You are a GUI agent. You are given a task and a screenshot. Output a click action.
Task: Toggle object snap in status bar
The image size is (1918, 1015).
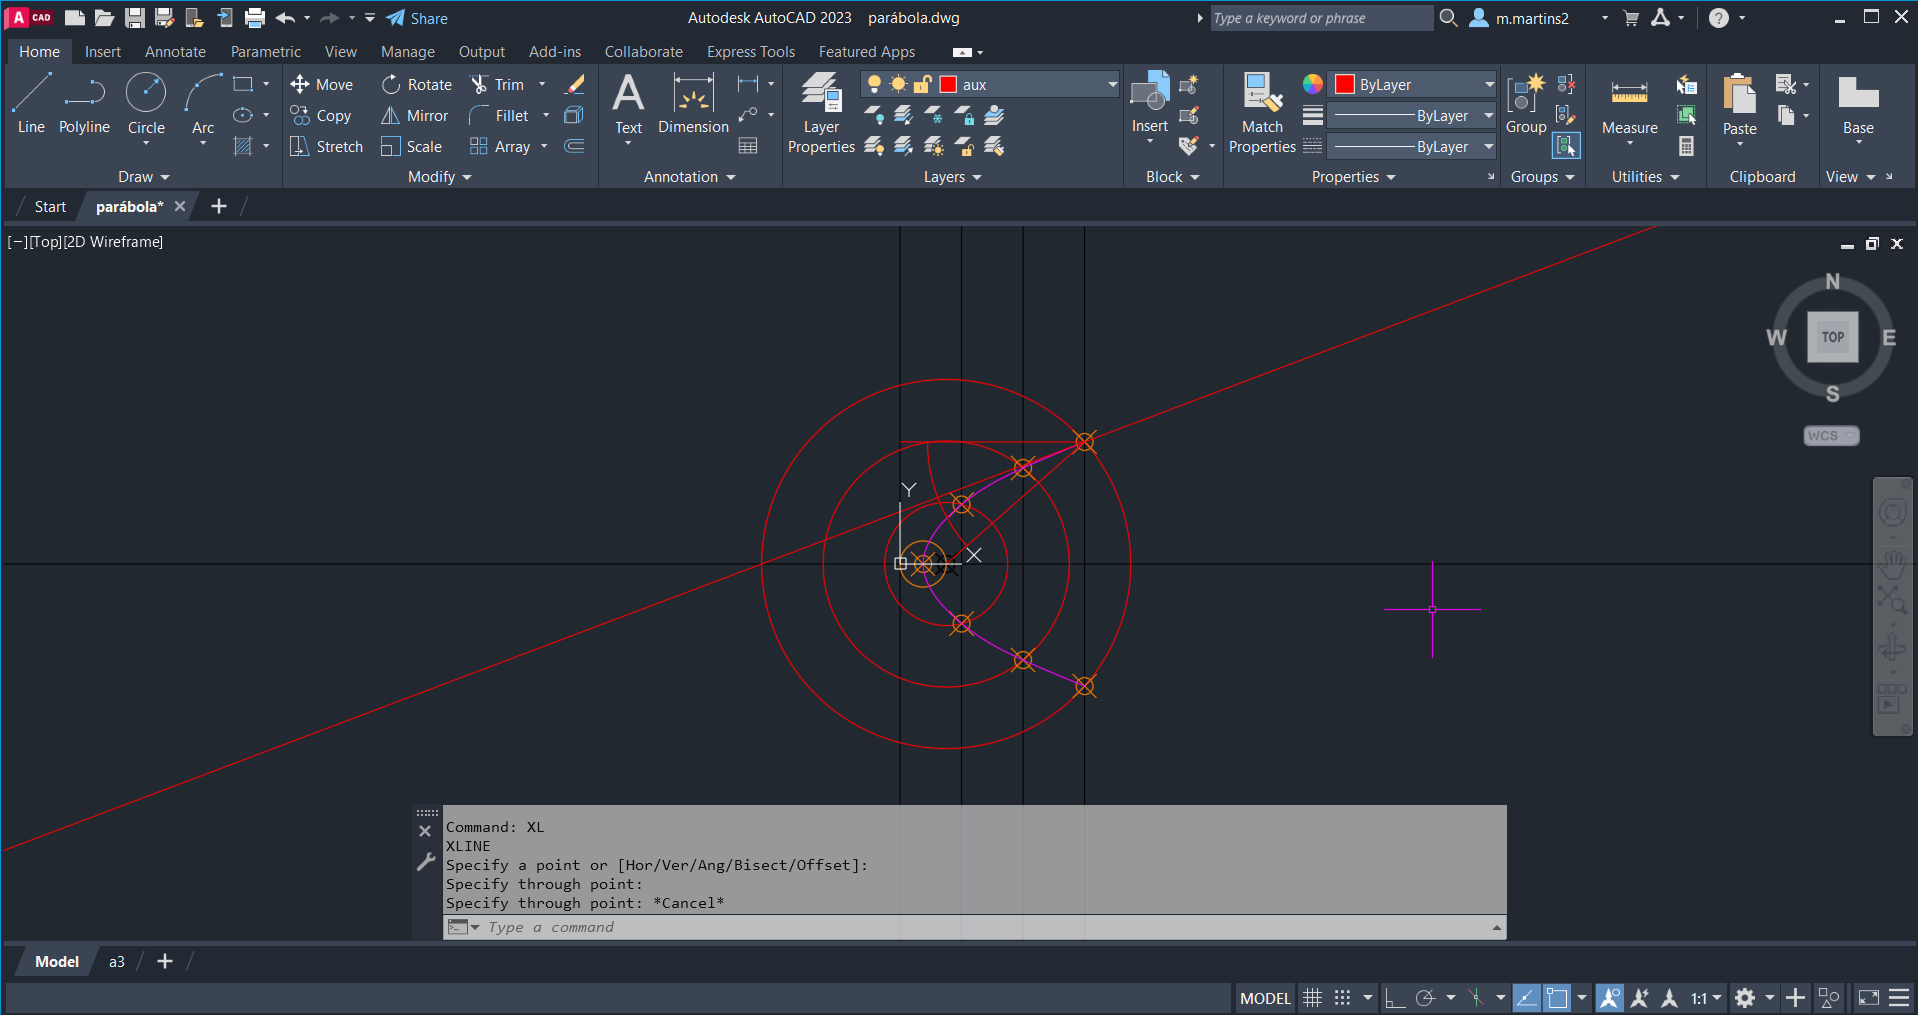tap(1557, 998)
